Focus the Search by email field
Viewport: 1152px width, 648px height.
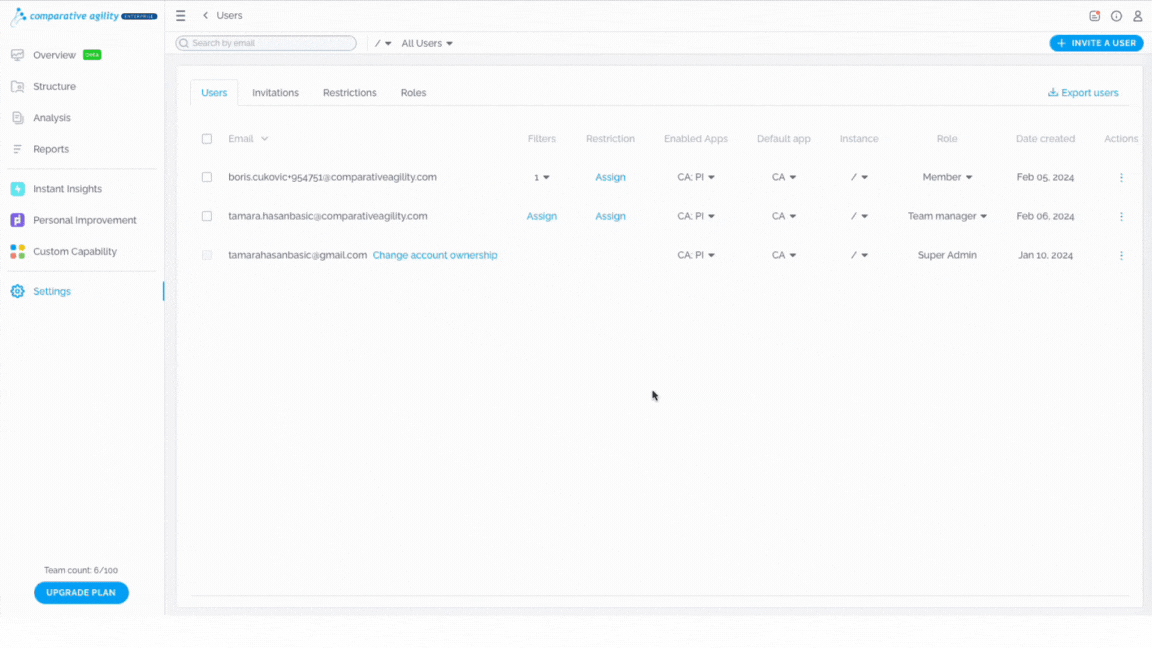coord(266,43)
